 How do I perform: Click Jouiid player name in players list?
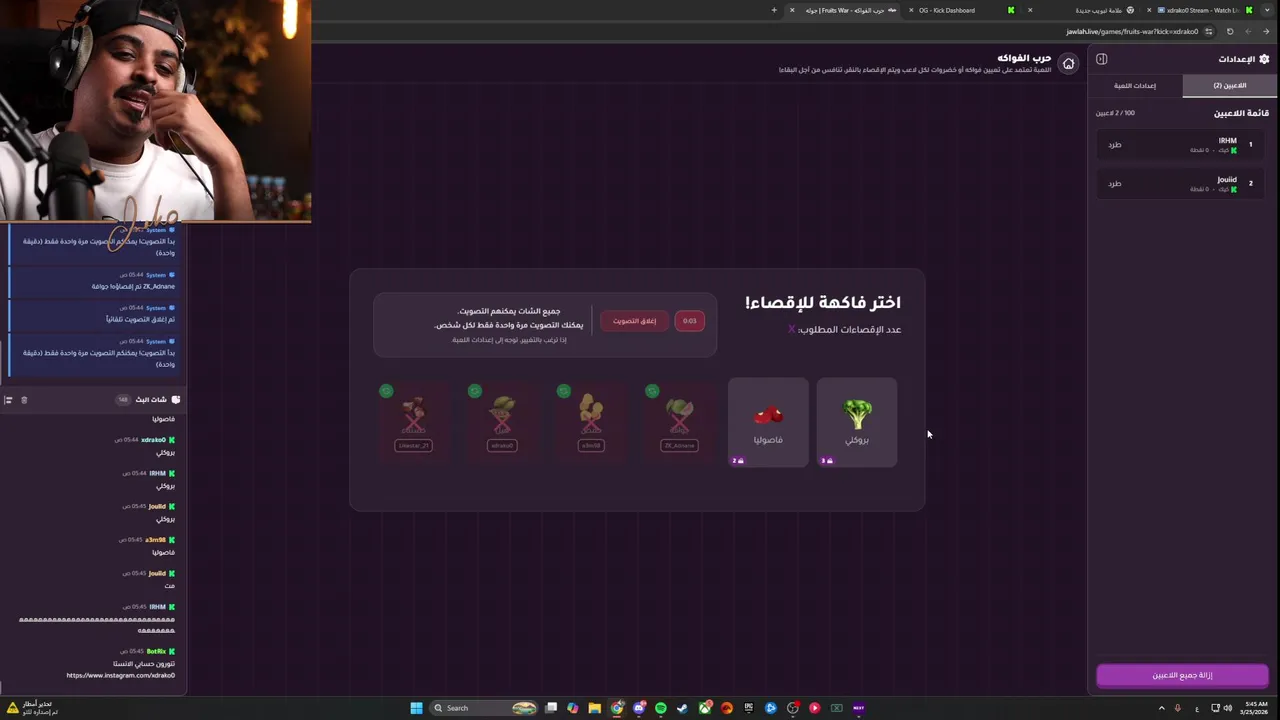coord(1226,180)
